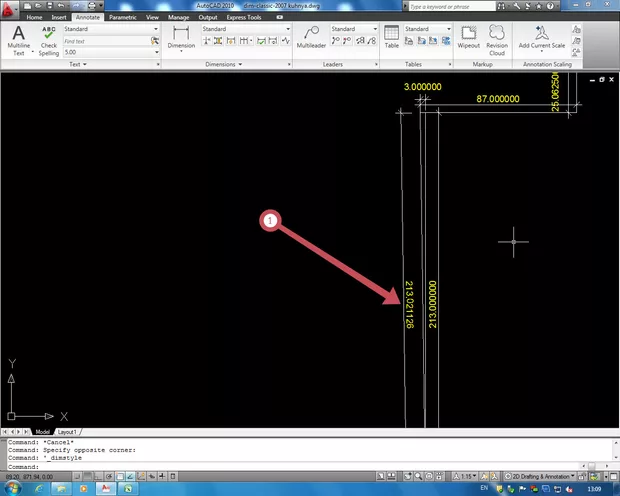Expand the dimension style Standard dropdown
This screenshot has height=496, width=620.
246,29
